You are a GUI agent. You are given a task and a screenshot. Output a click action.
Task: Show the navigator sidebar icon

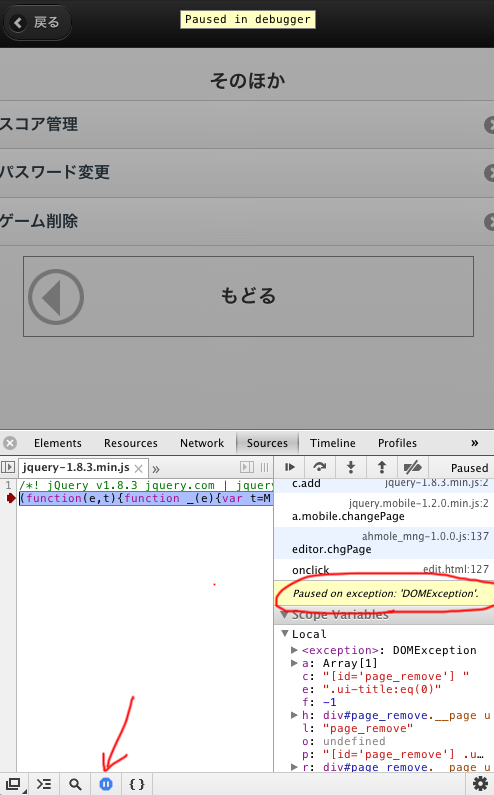pos(8,467)
